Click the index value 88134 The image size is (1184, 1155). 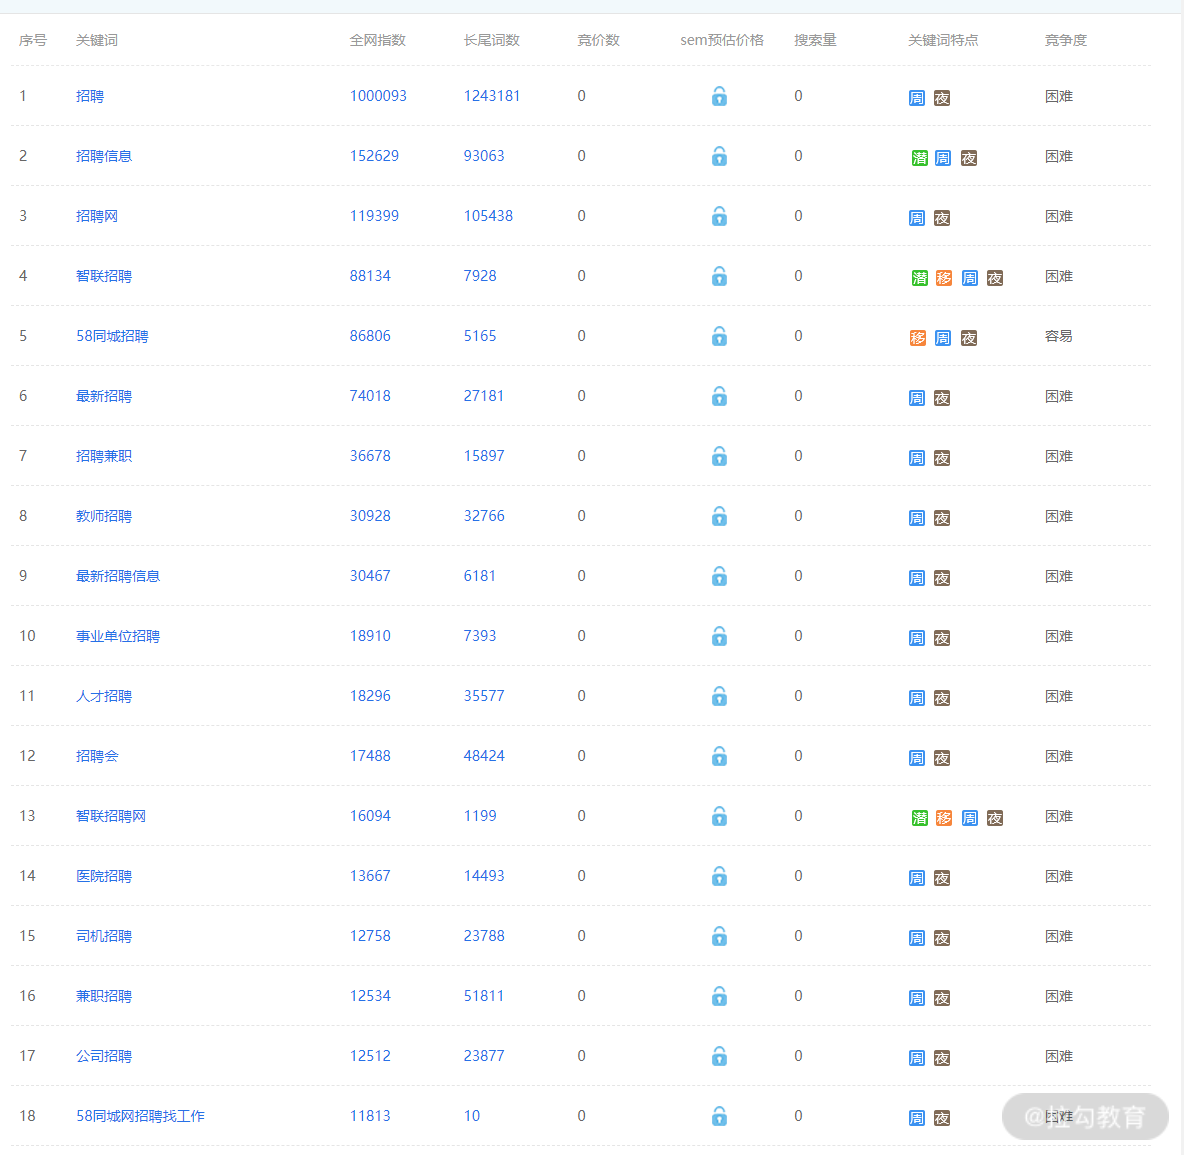(370, 276)
